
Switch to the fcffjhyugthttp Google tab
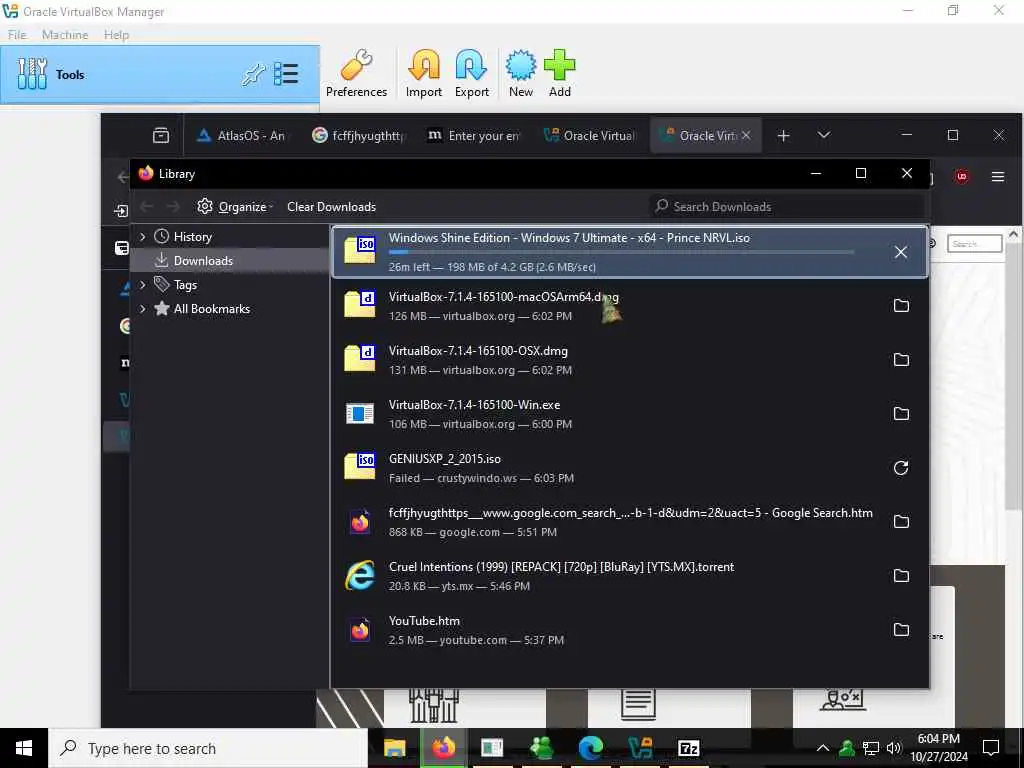[358, 135]
